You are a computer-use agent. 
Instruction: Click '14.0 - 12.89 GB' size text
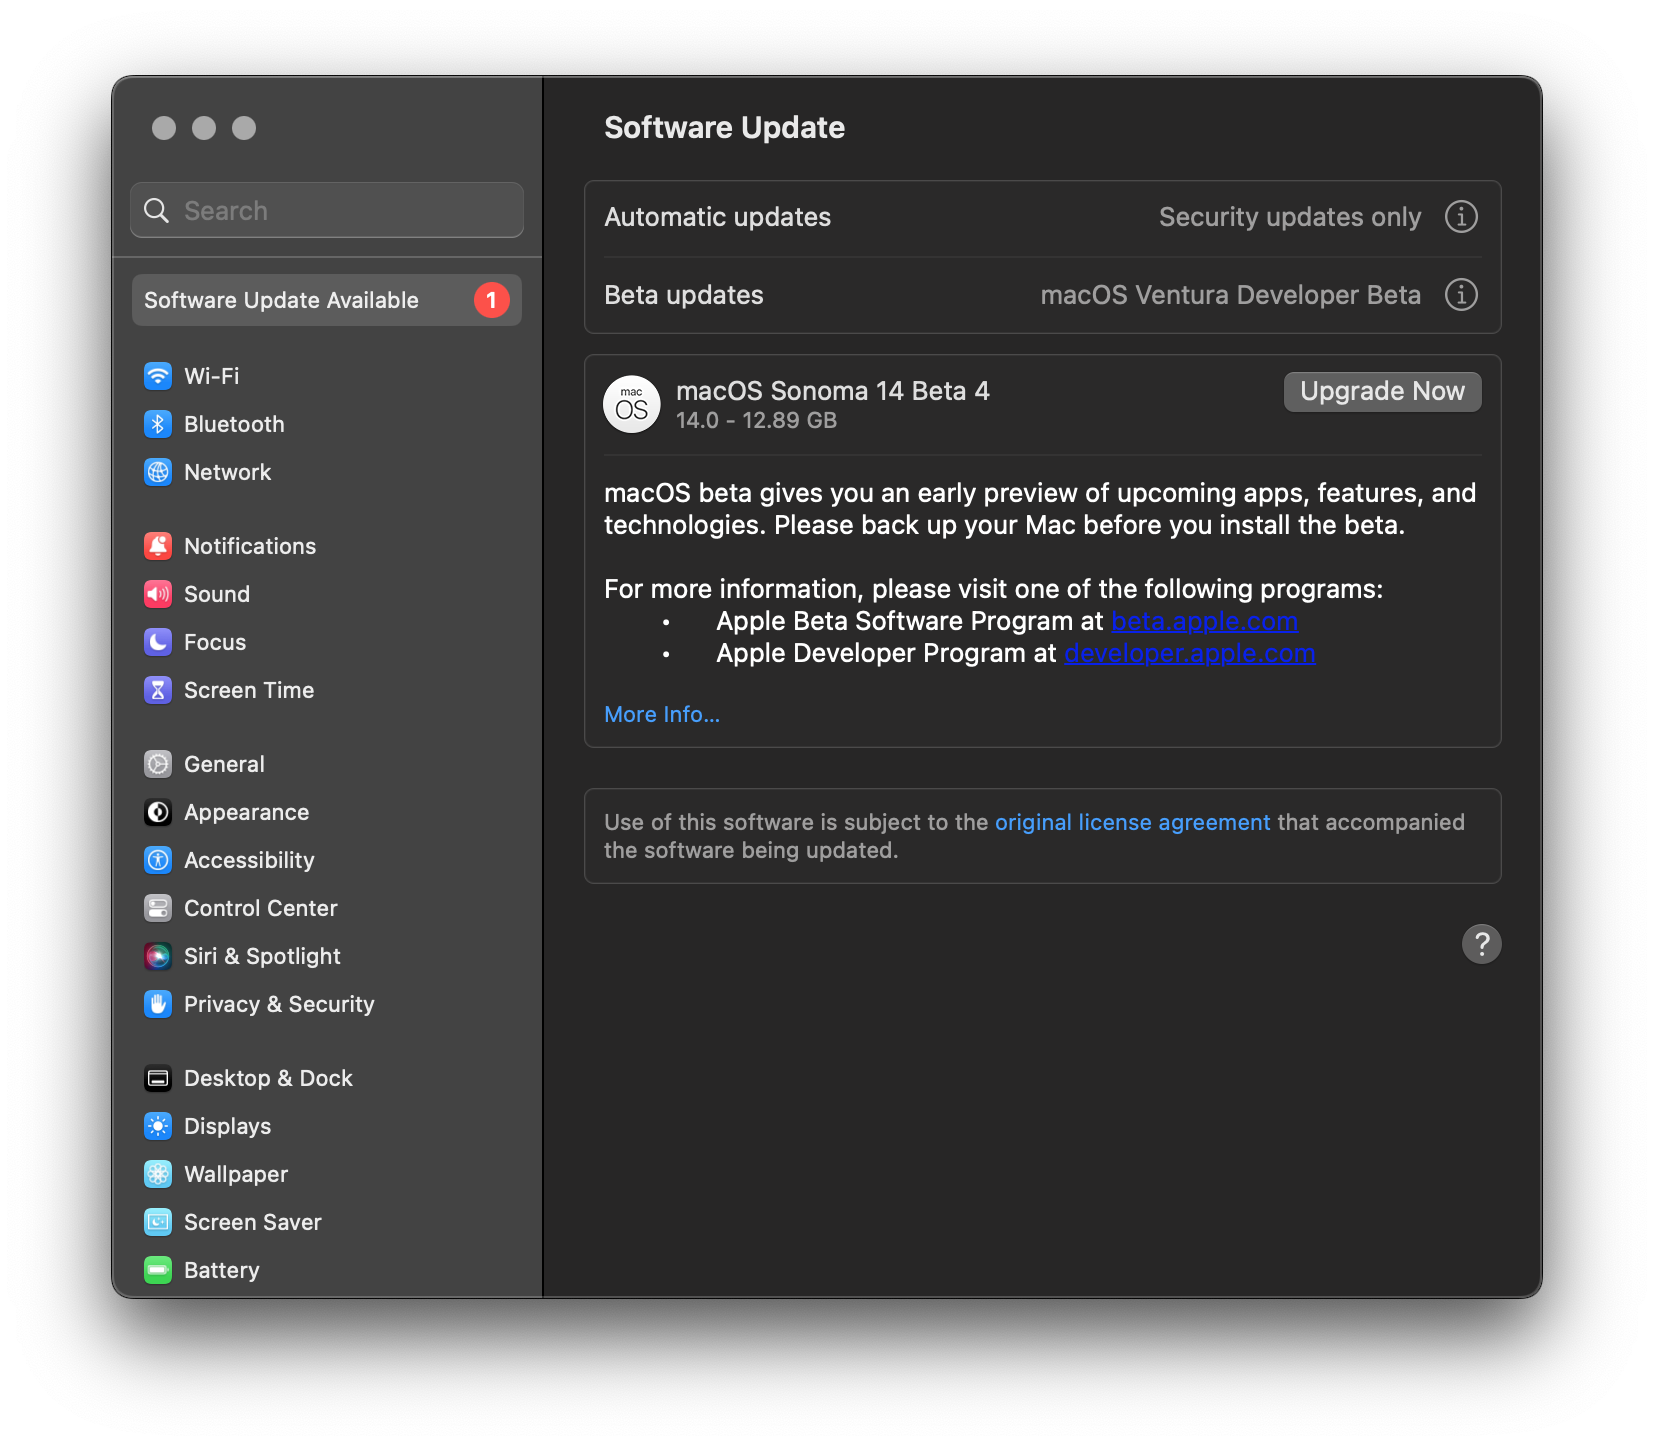[756, 420]
